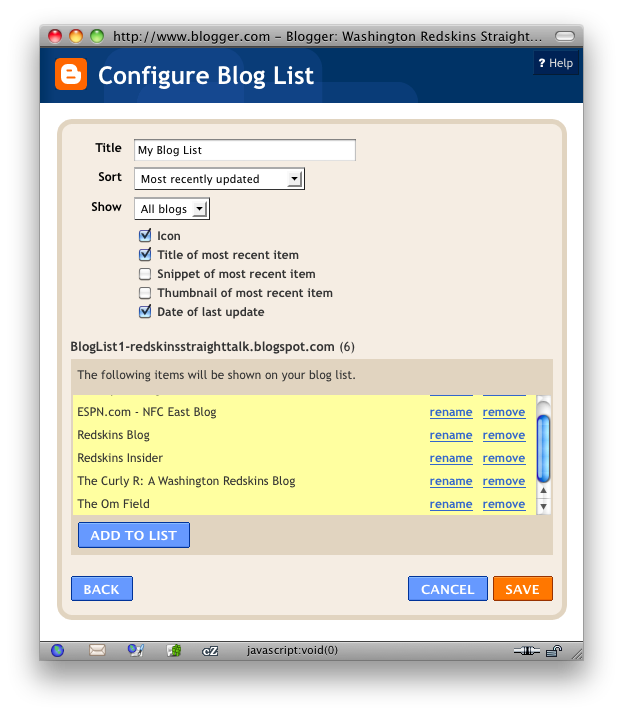Select 'The Om Field' list row text

[x=114, y=504]
